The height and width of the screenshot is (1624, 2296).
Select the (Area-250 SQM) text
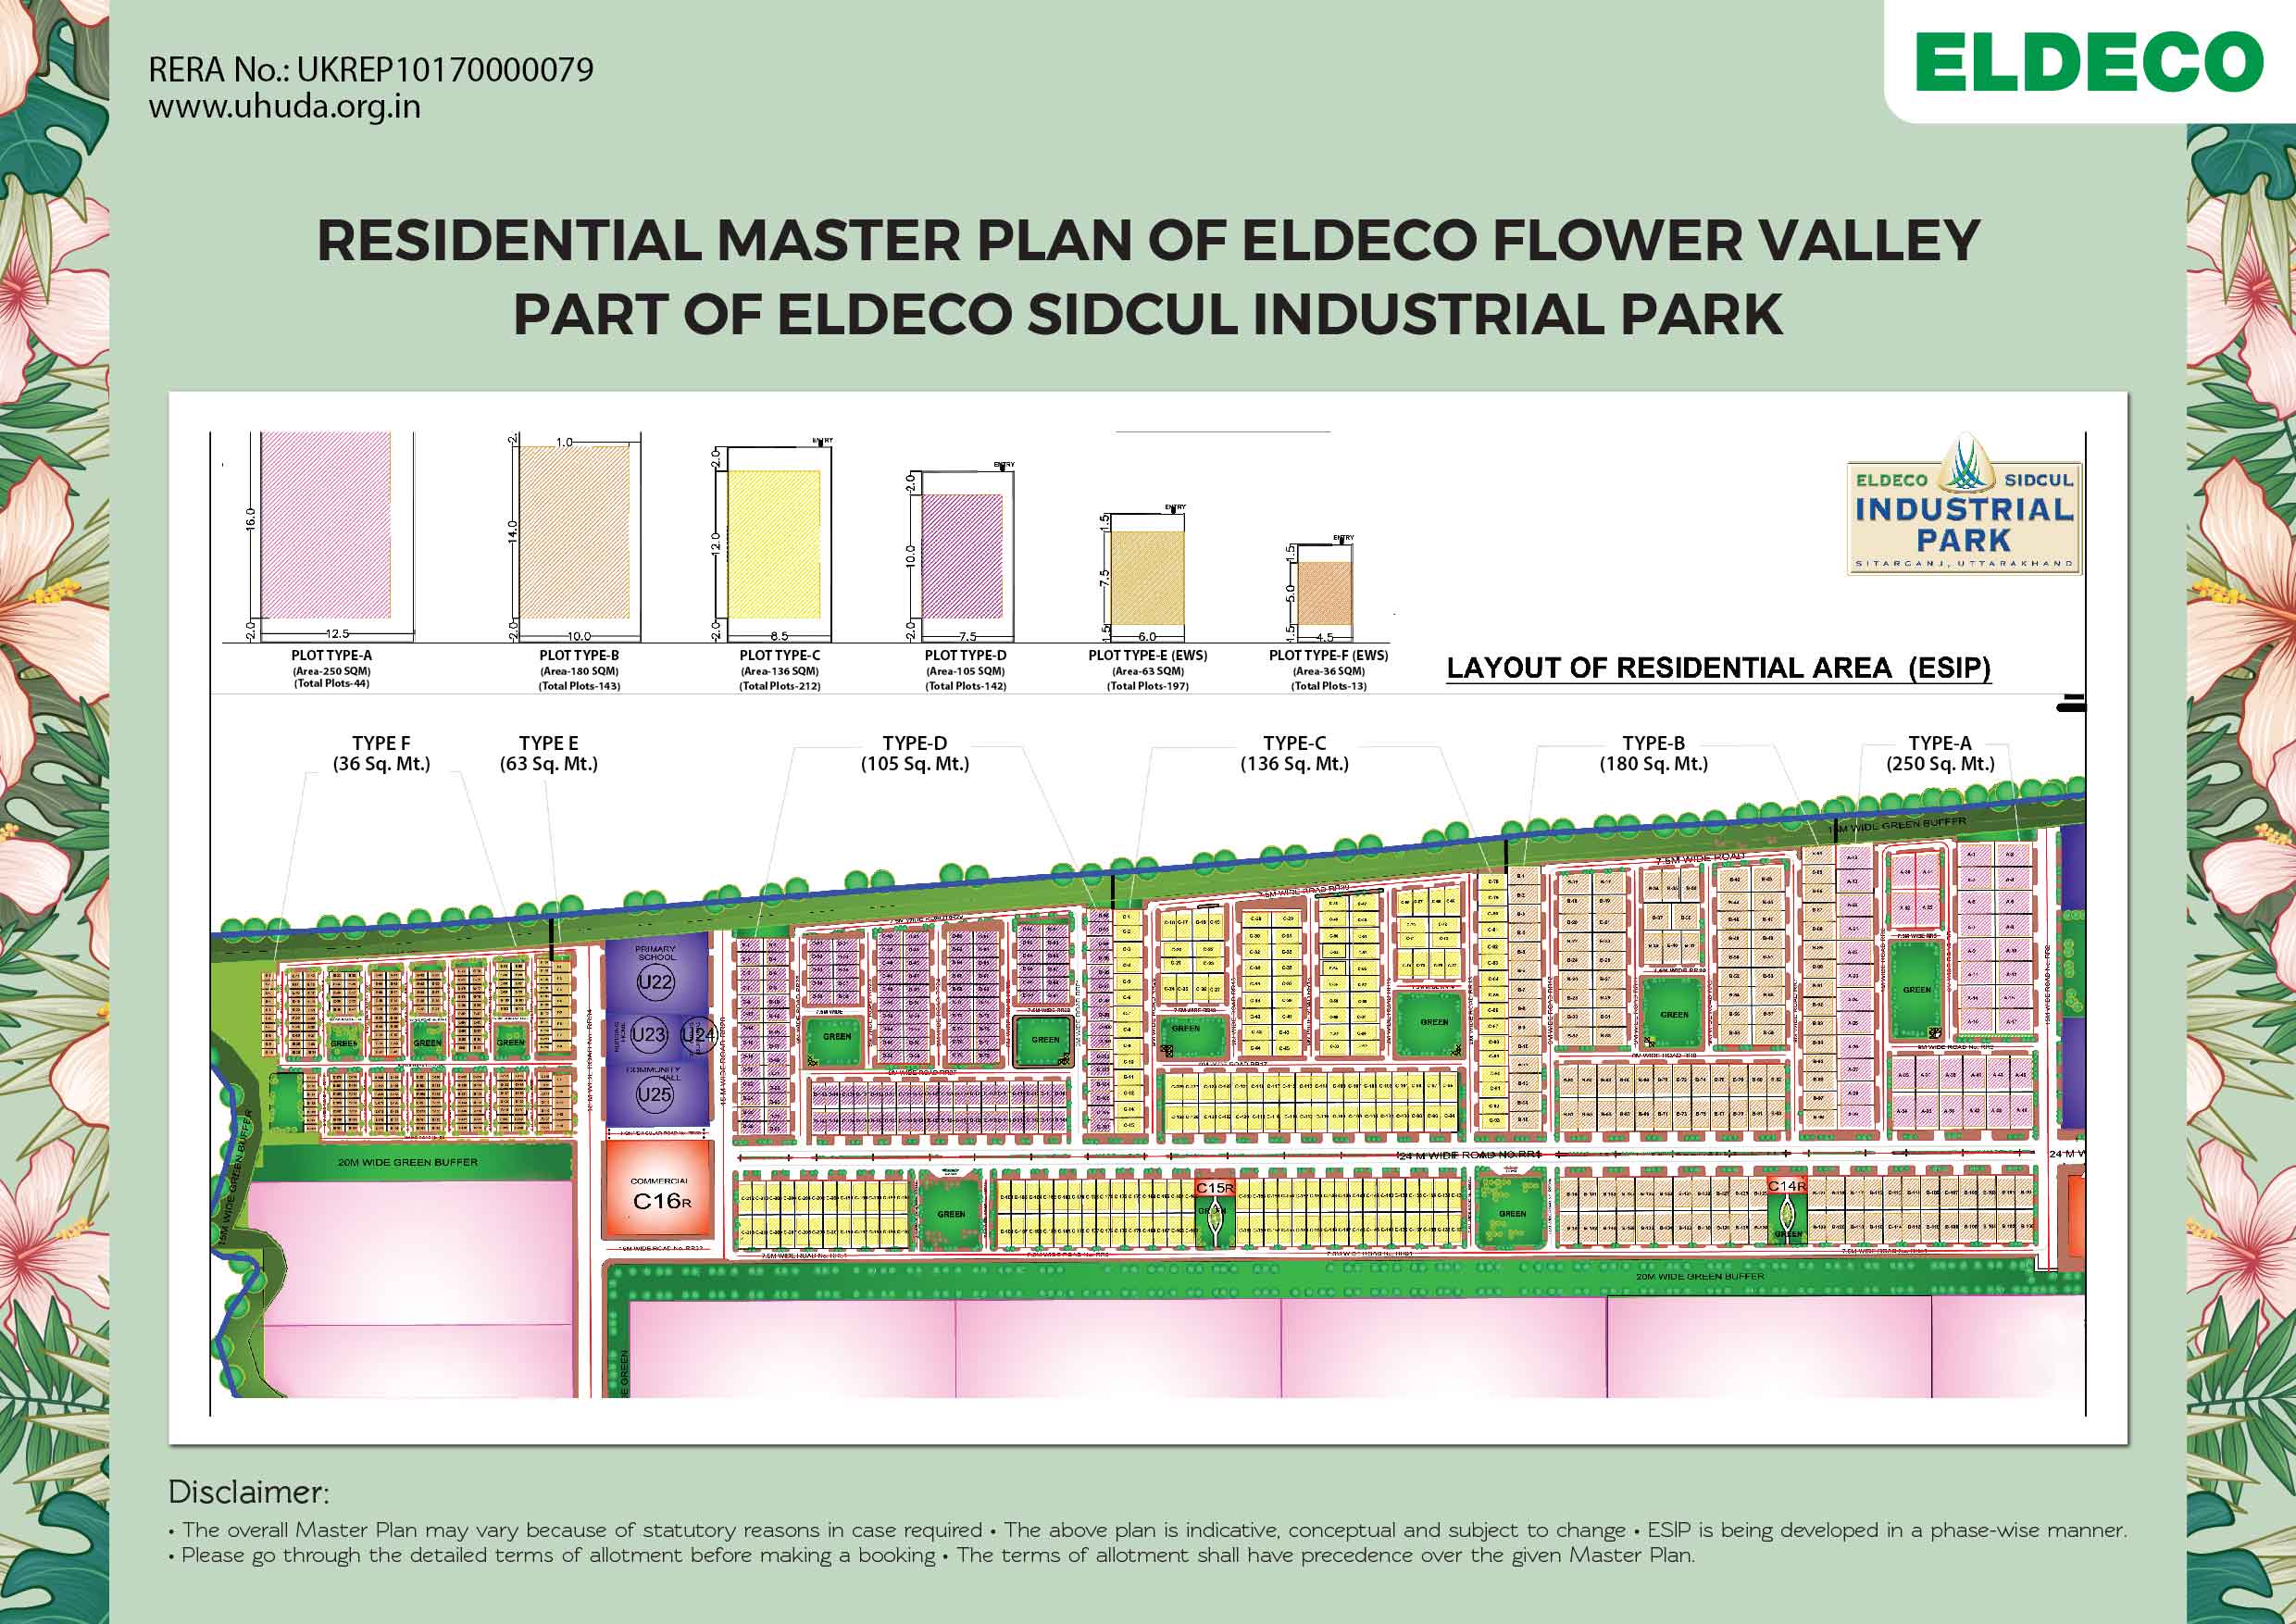(331, 671)
